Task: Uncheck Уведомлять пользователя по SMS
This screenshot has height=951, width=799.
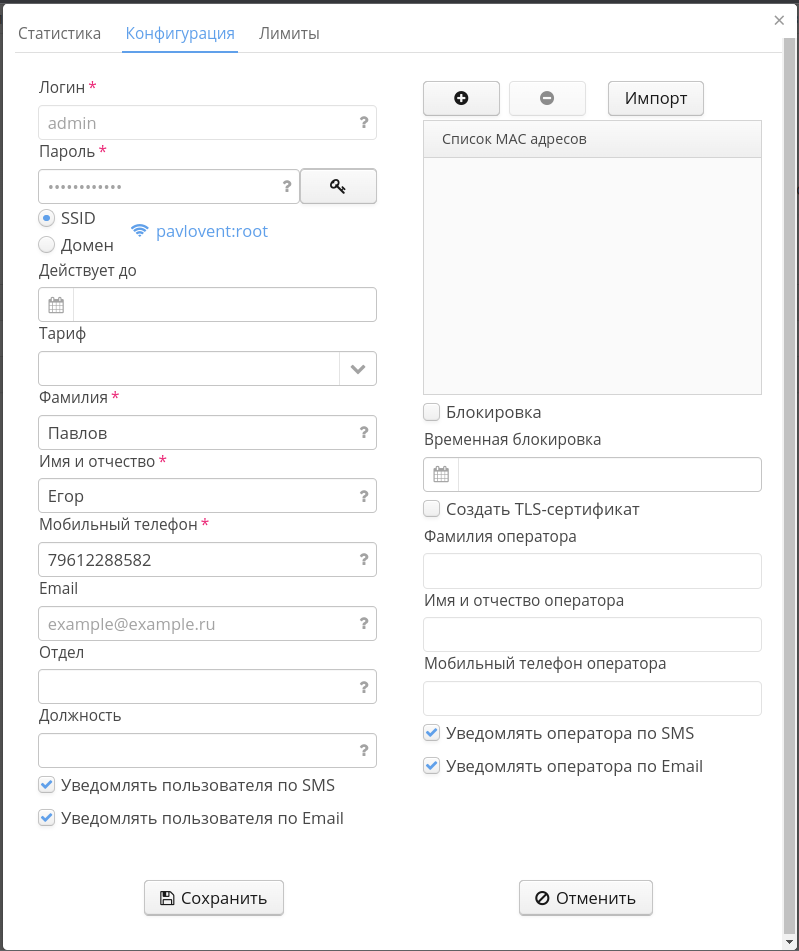Action: 46,785
